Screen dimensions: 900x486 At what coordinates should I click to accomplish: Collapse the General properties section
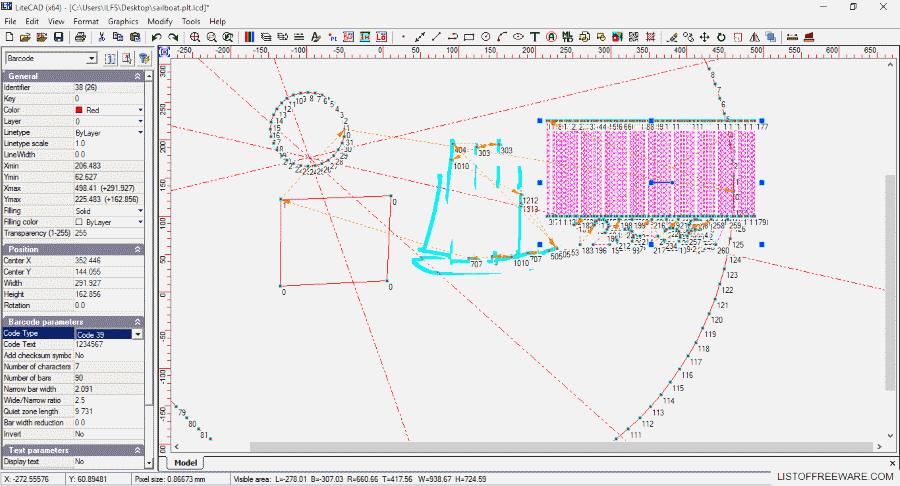tap(137, 76)
